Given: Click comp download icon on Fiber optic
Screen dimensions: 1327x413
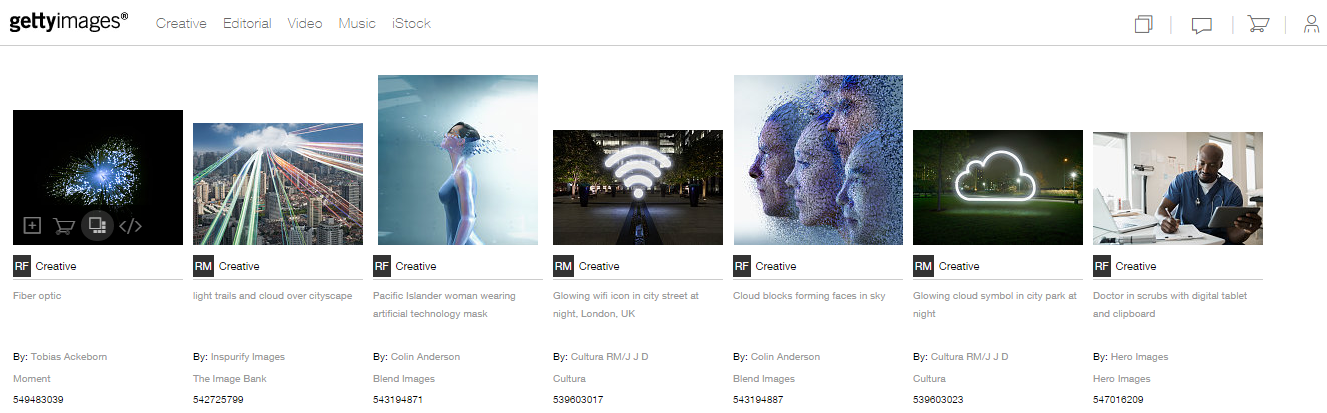Looking at the screenshot, I should pos(97,225).
